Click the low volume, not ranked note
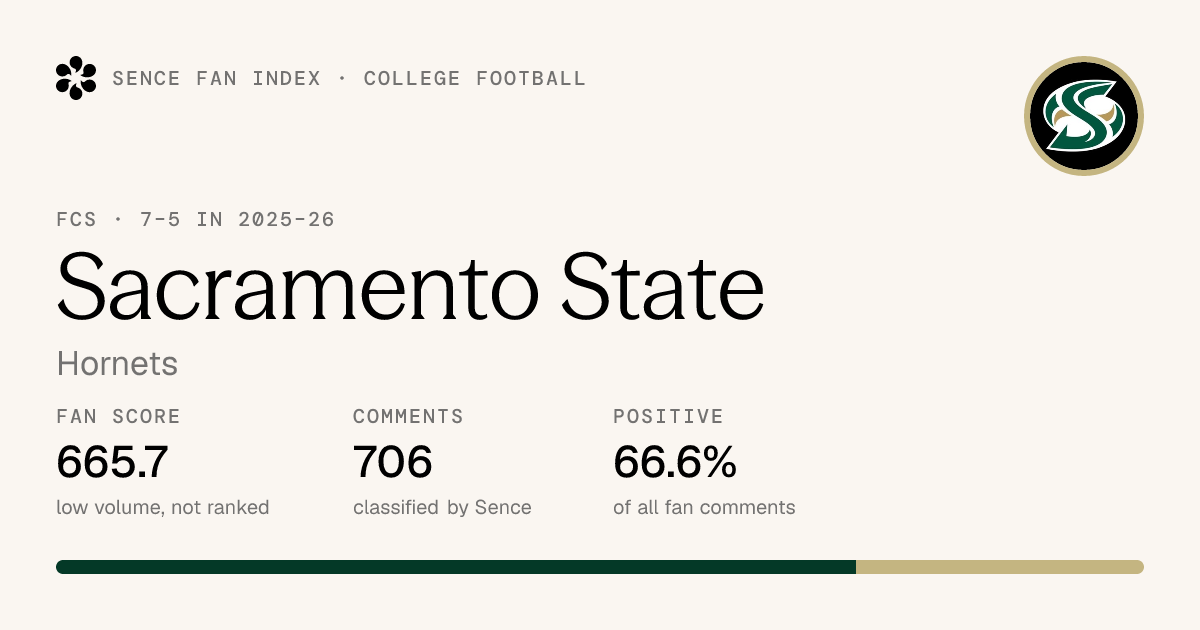 (163, 508)
